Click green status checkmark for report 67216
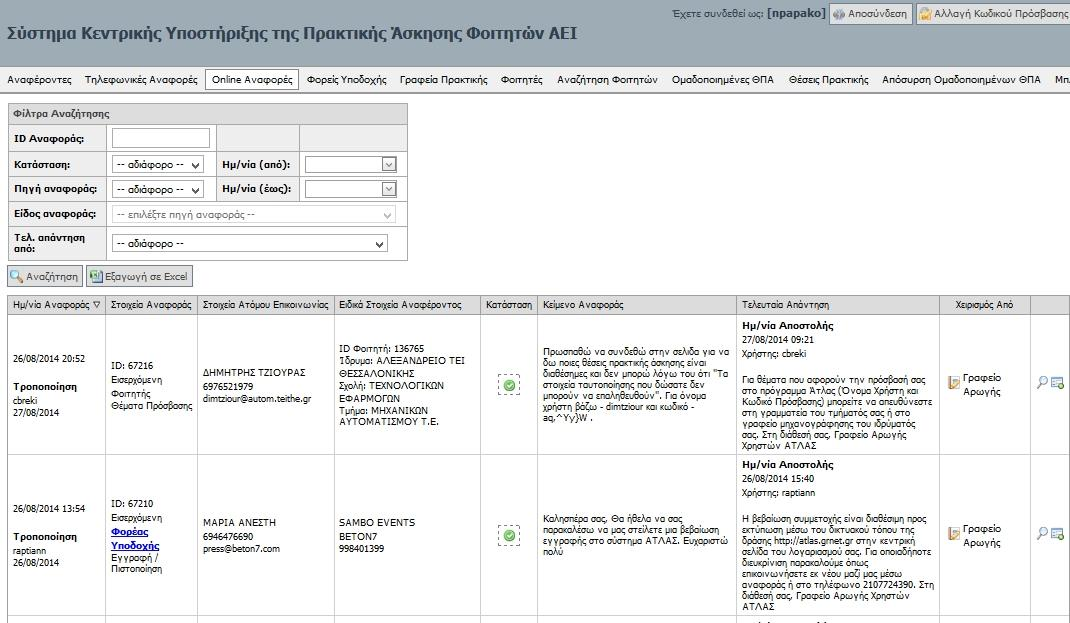The height and width of the screenshot is (623, 1070). pyautogui.click(x=509, y=385)
